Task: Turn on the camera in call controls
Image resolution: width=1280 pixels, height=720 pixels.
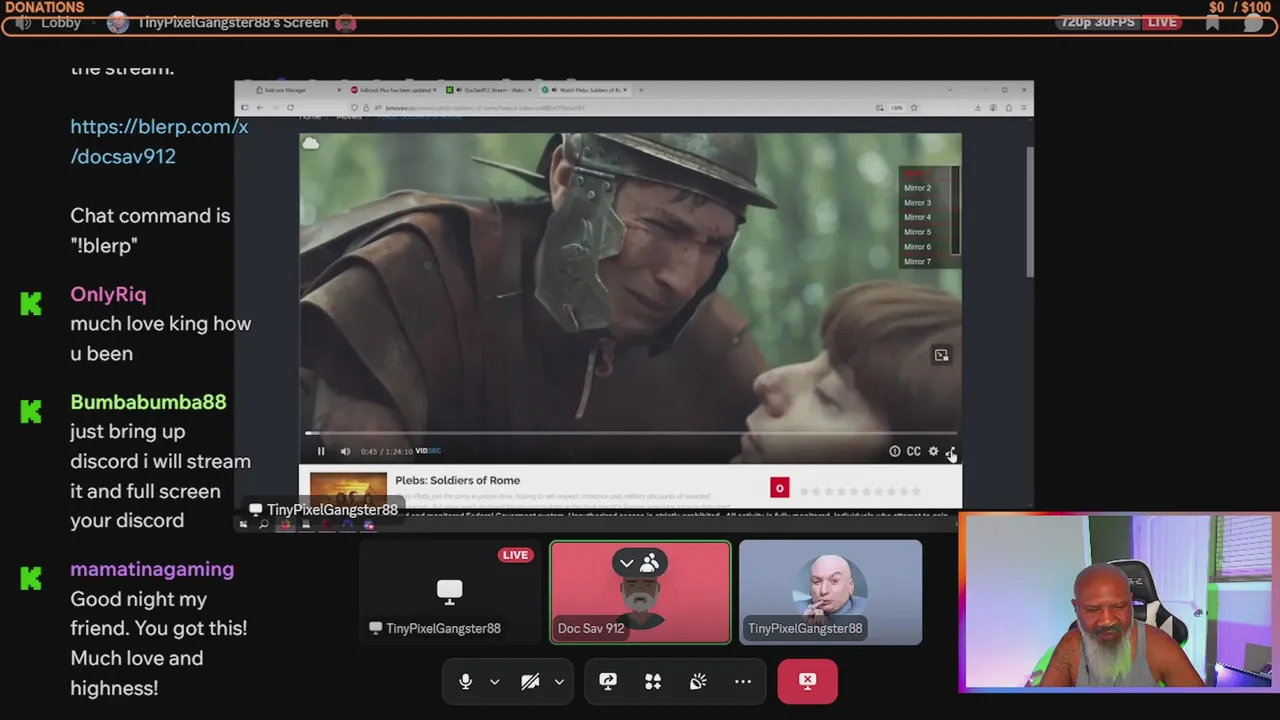Action: [530, 681]
